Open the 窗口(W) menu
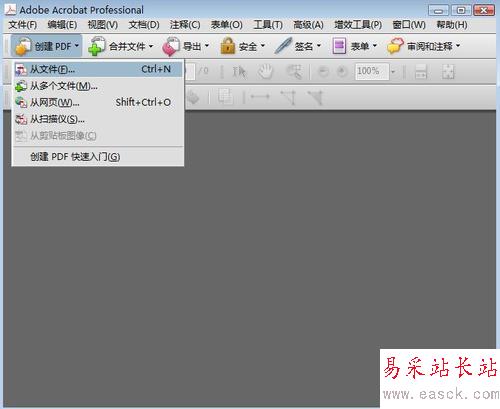The image size is (500, 409). [409, 25]
